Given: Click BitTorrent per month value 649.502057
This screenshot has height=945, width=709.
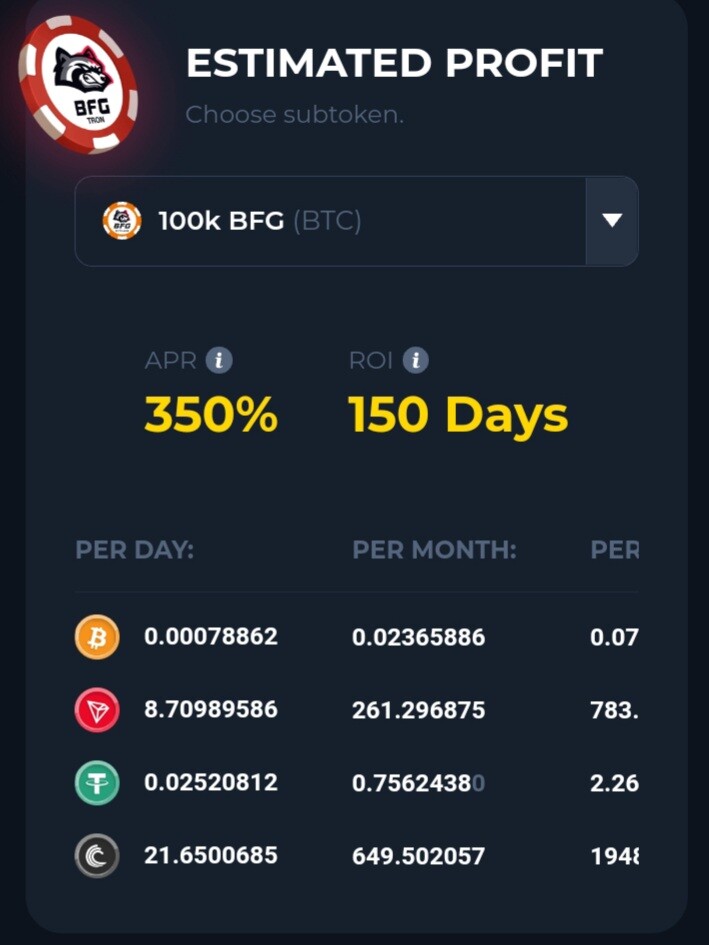Looking at the screenshot, I should point(418,856).
